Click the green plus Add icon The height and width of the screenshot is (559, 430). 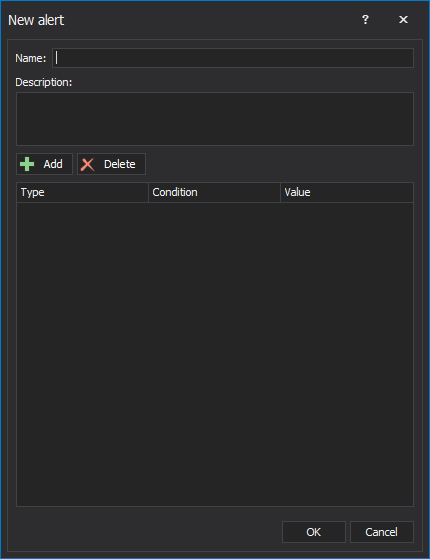(27, 164)
